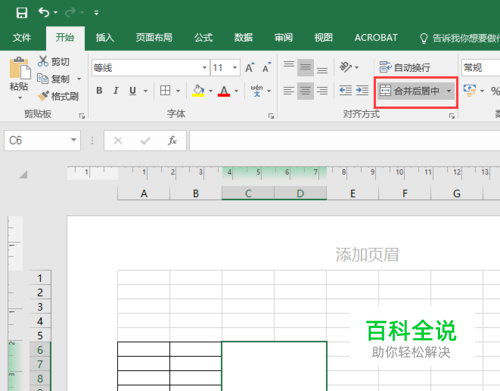Increase cell indent
This screenshot has height=391, width=500.
pyautogui.click(x=362, y=90)
